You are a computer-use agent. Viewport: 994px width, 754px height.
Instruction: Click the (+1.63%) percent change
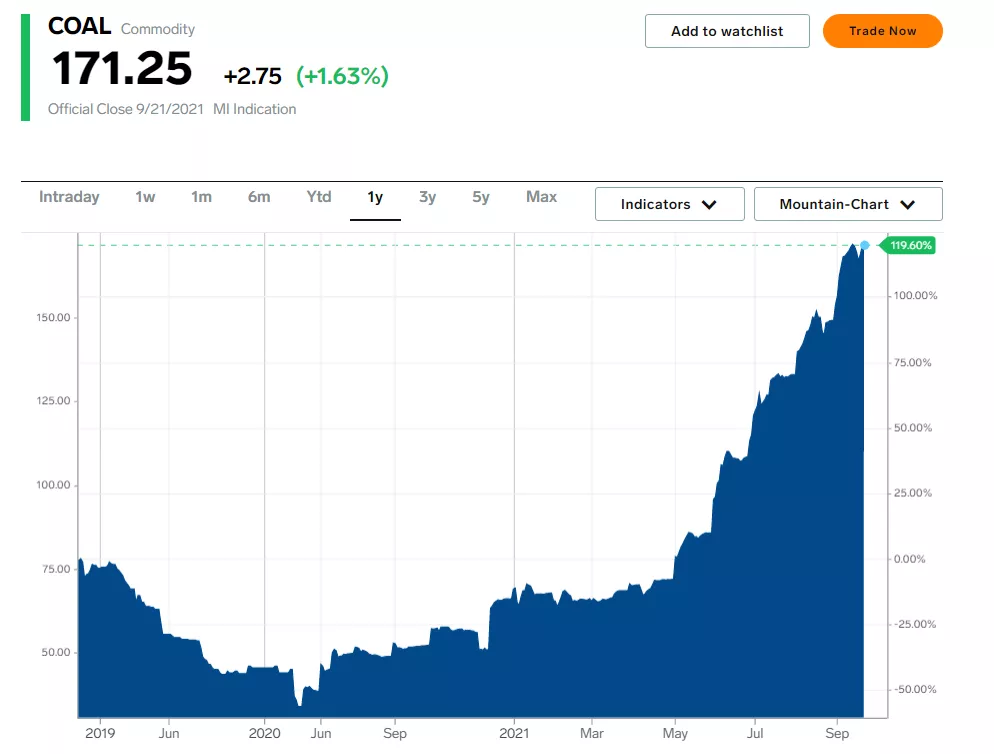(342, 76)
